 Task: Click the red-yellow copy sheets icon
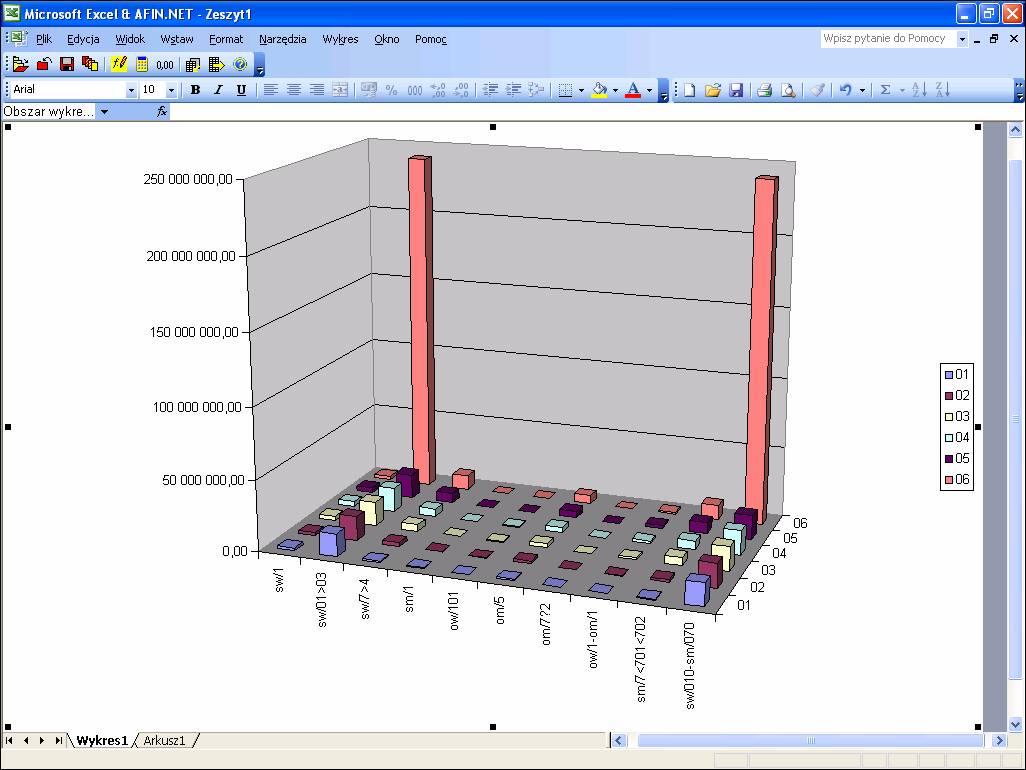click(90, 64)
